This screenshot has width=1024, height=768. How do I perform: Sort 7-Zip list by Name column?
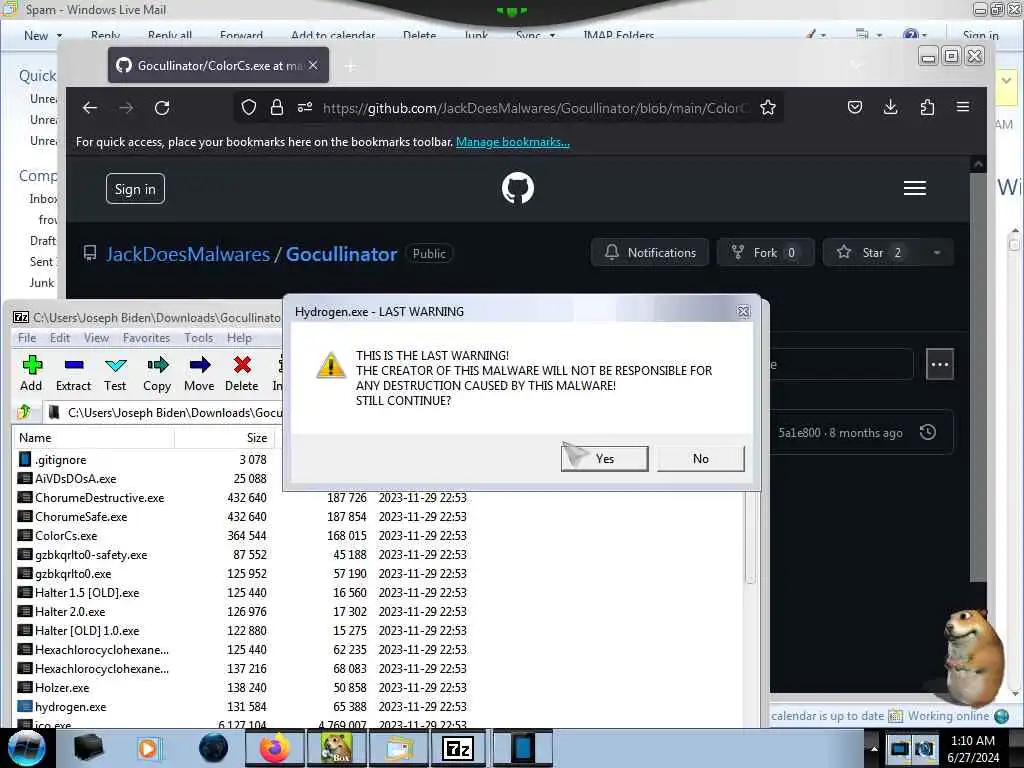click(x=93, y=438)
